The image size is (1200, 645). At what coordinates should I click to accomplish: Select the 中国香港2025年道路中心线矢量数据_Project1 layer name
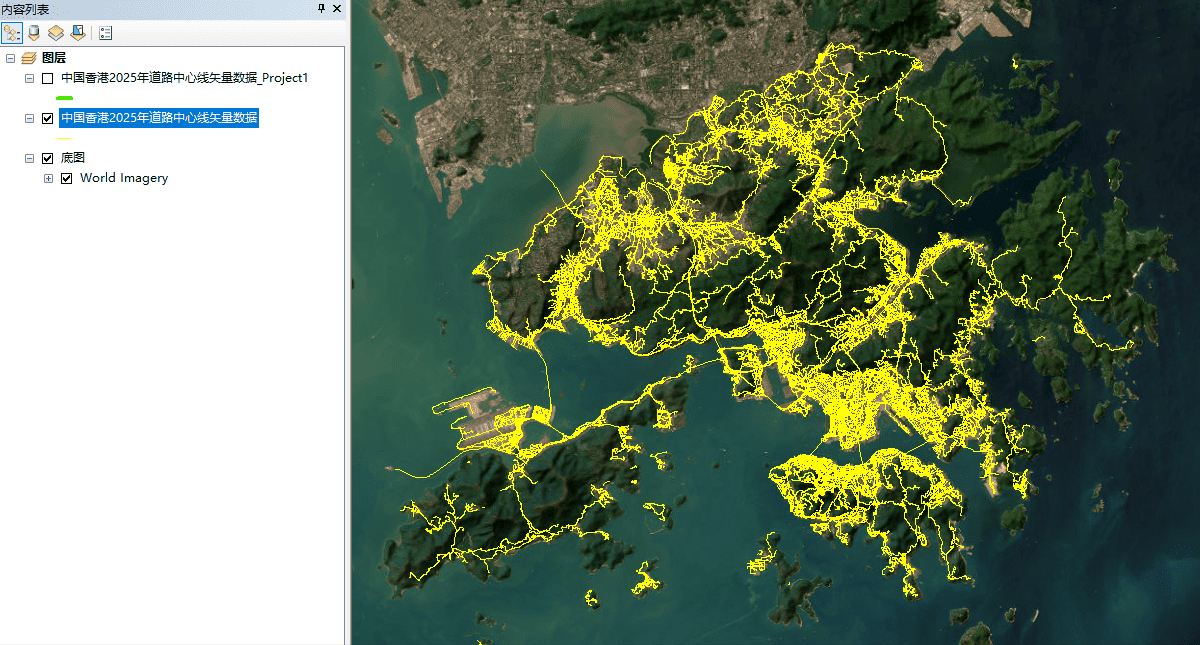(x=184, y=78)
